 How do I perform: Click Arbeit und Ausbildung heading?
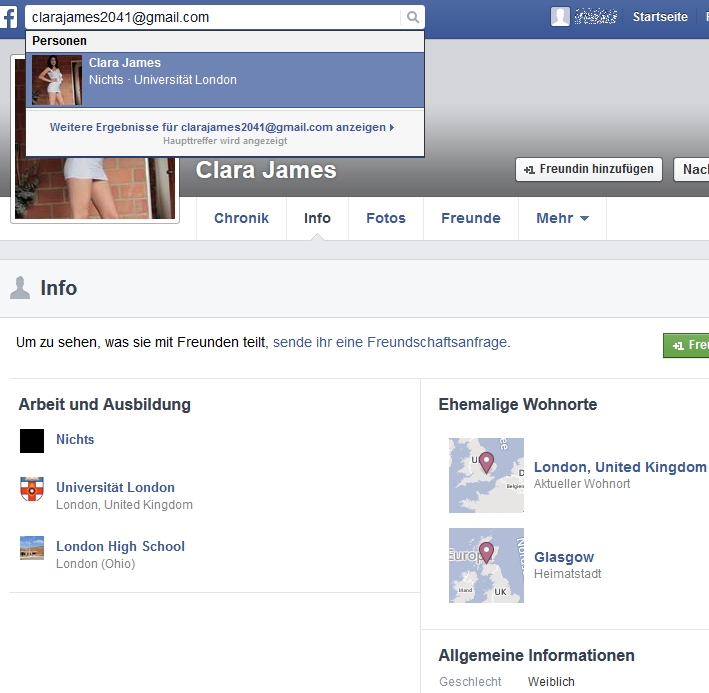104,404
